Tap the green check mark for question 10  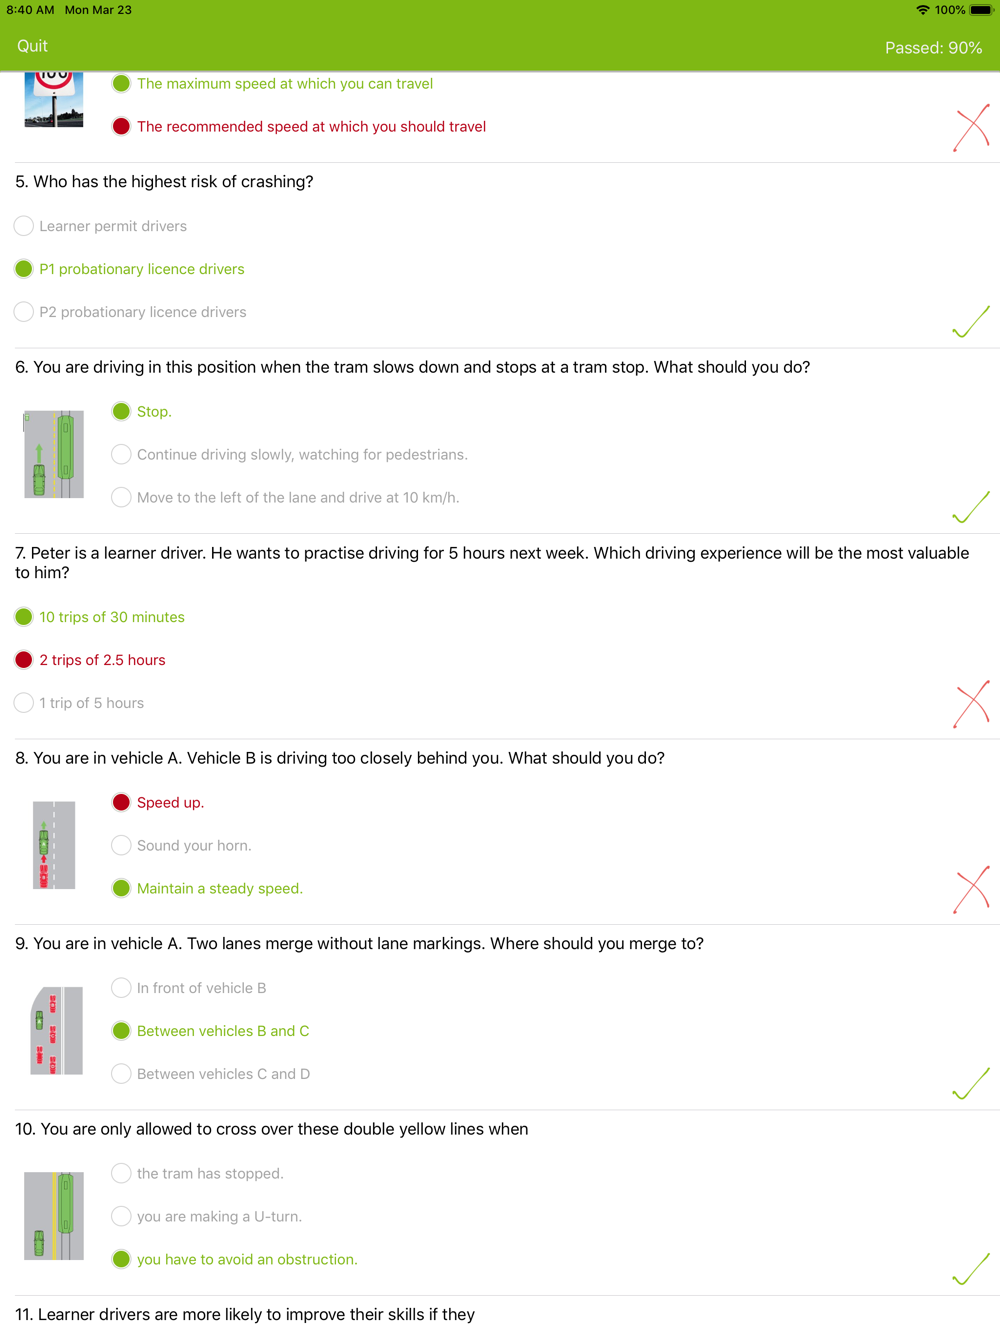coord(971,1269)
